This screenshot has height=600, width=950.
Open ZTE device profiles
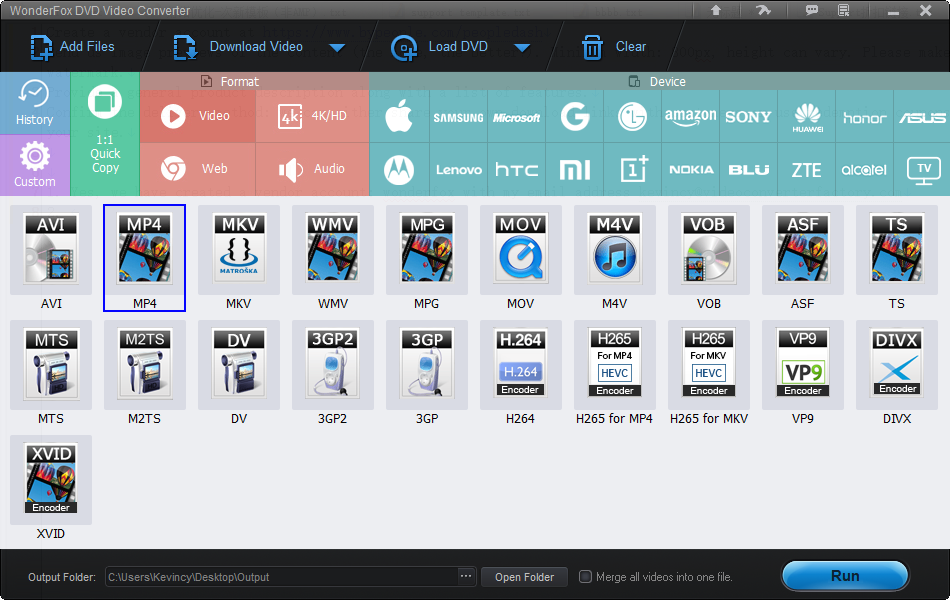pyautogui.click(x=807, y=170)
